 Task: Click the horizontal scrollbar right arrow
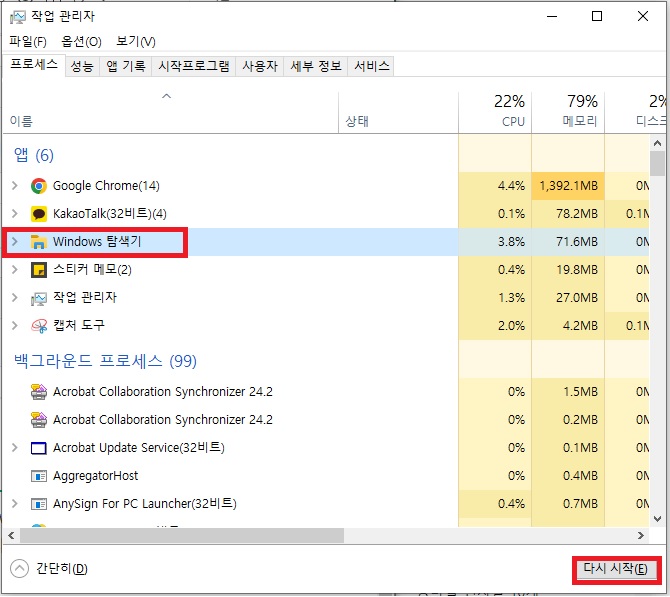click(x=641, y=536)
